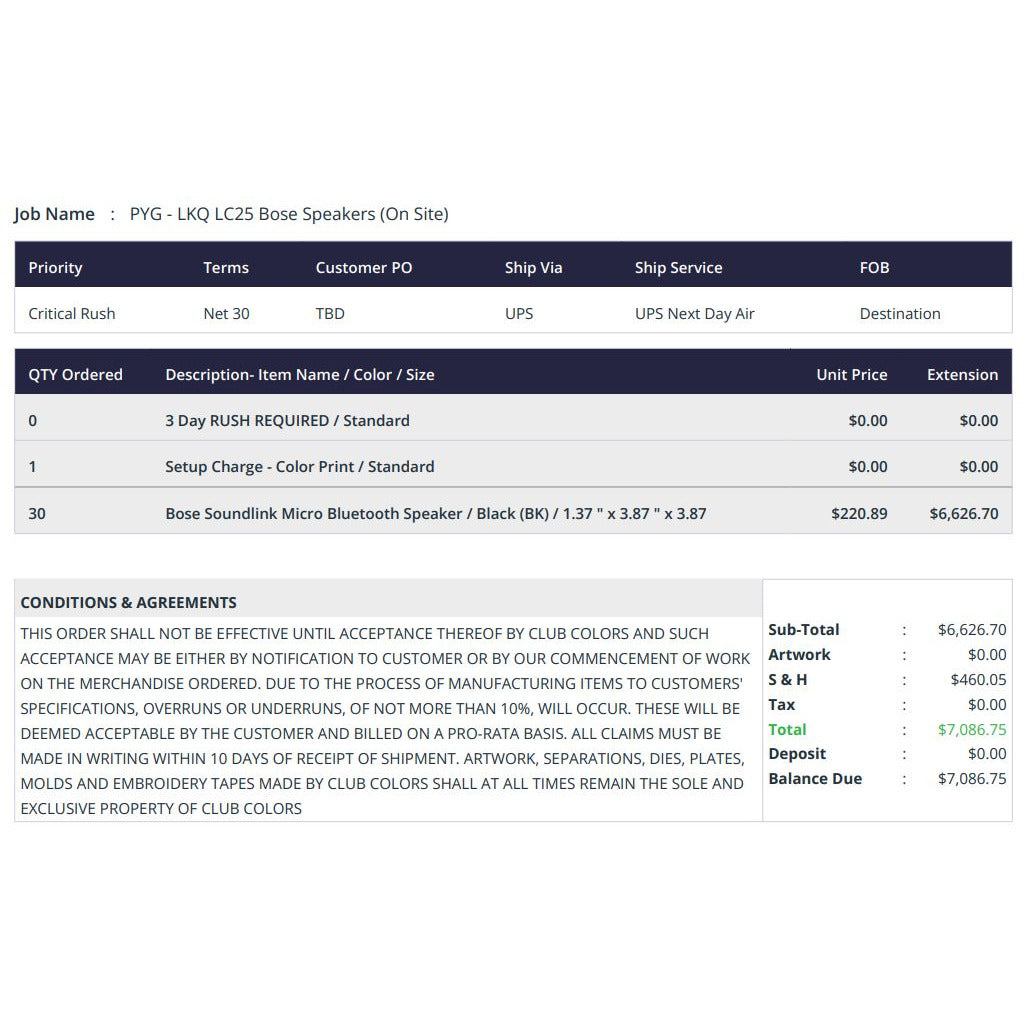The width and height of the screenshot is (1025, 1025).
Task: Click the Priority column header
Action: (x=55, y=267)
